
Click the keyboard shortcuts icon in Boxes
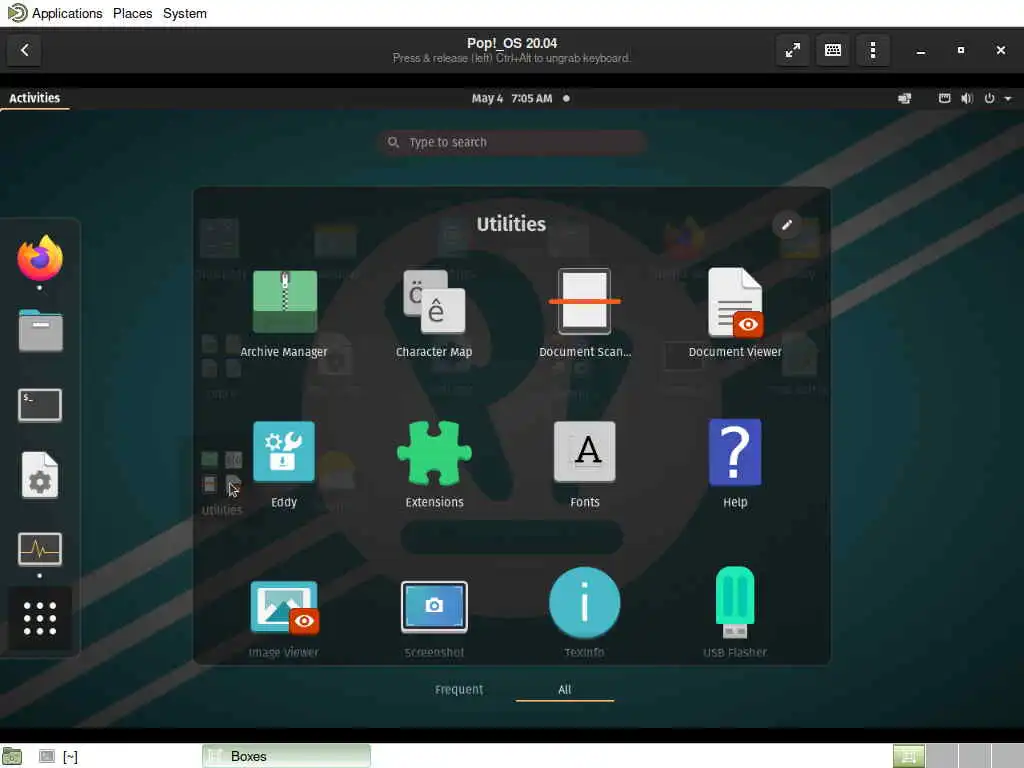click(x=833, y=50)
